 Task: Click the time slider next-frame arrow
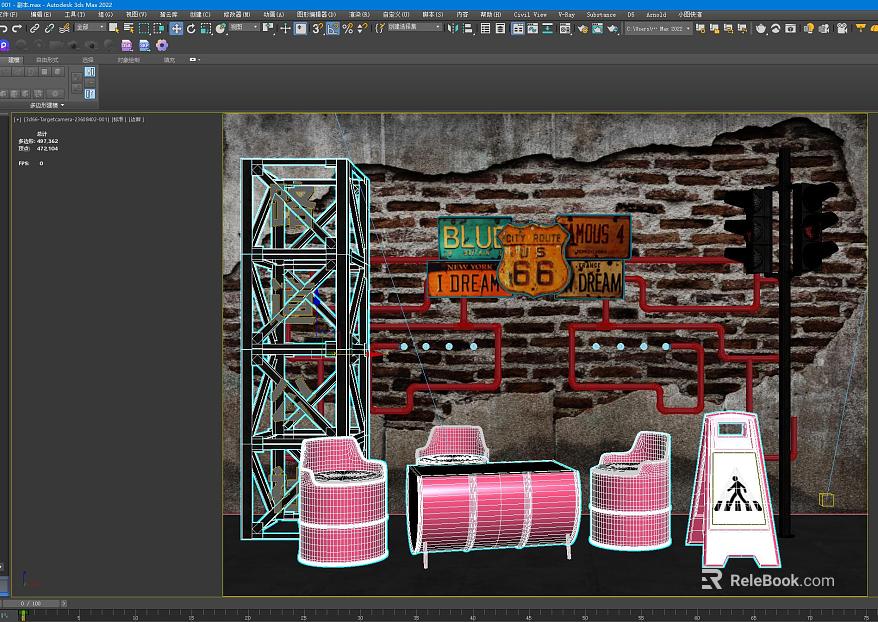[64, 604]
